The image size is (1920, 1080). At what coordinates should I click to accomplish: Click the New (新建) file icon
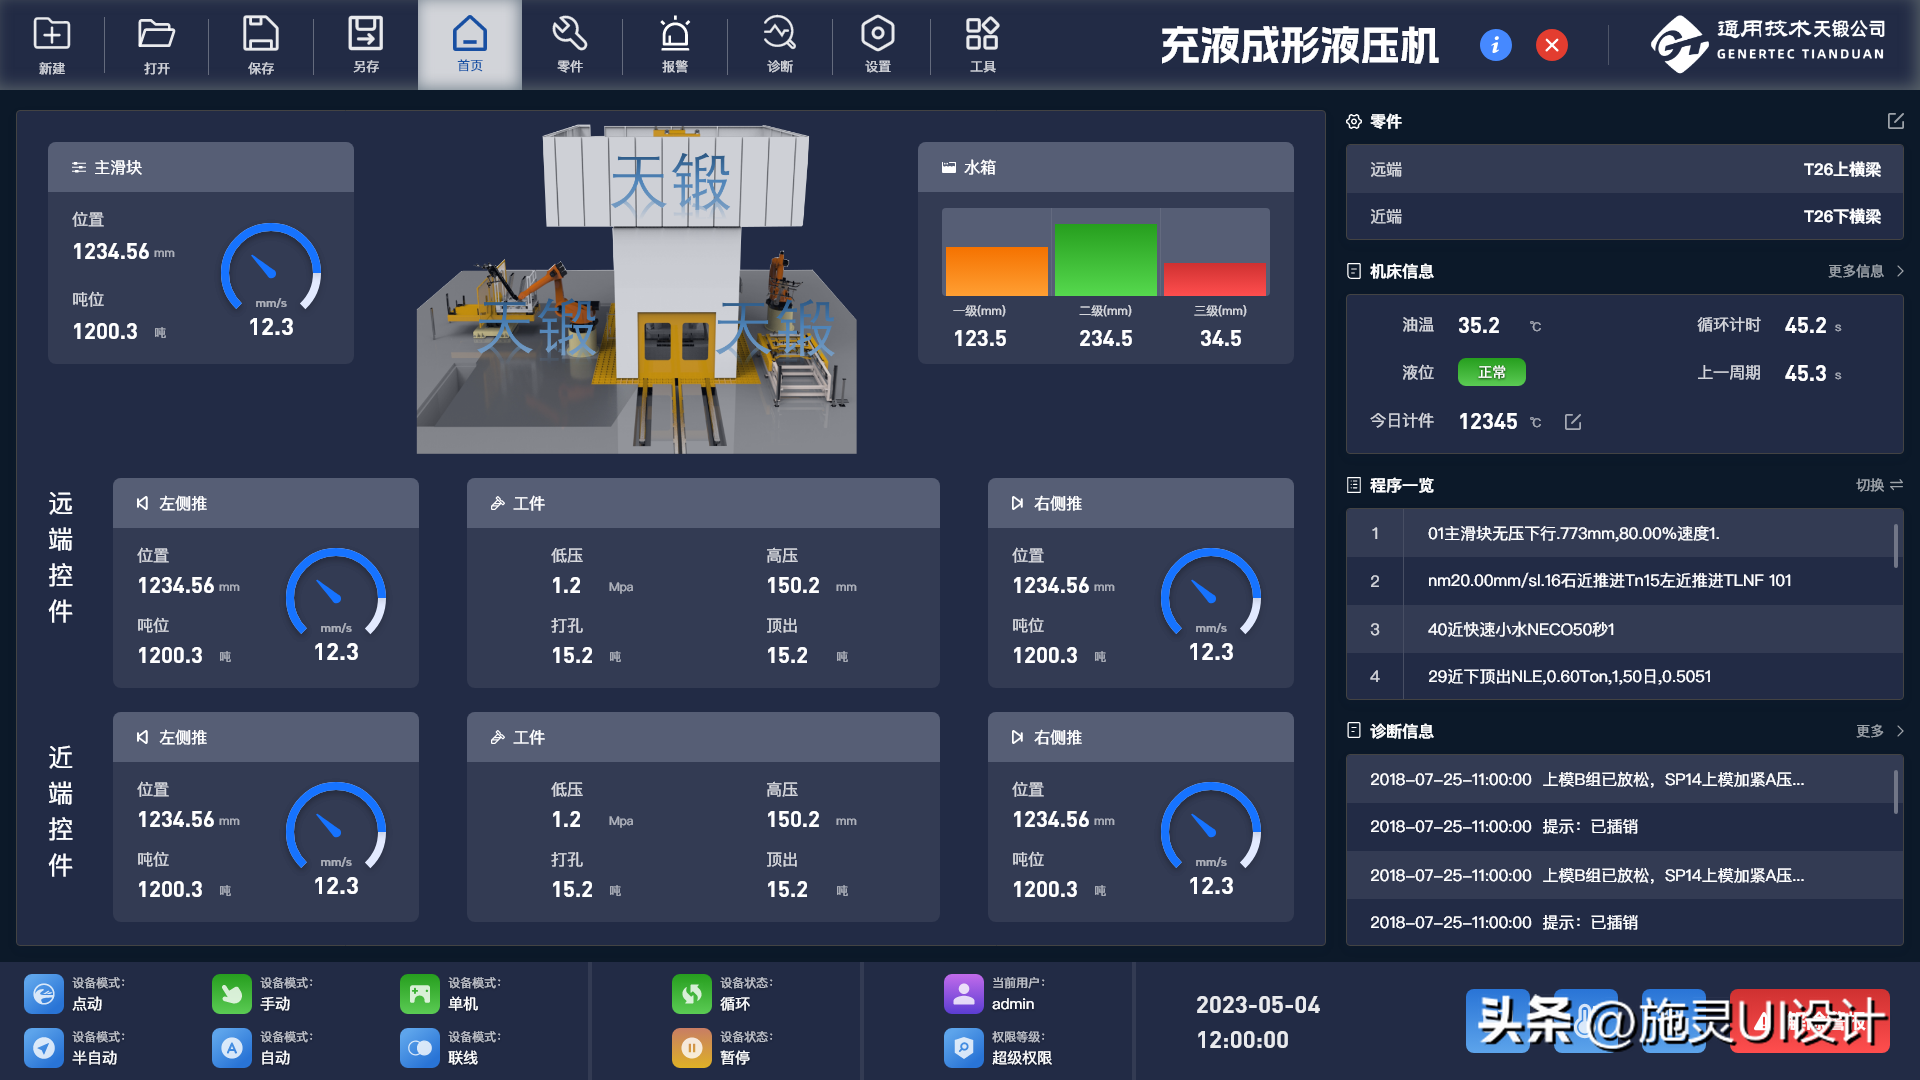pos(52,35)
